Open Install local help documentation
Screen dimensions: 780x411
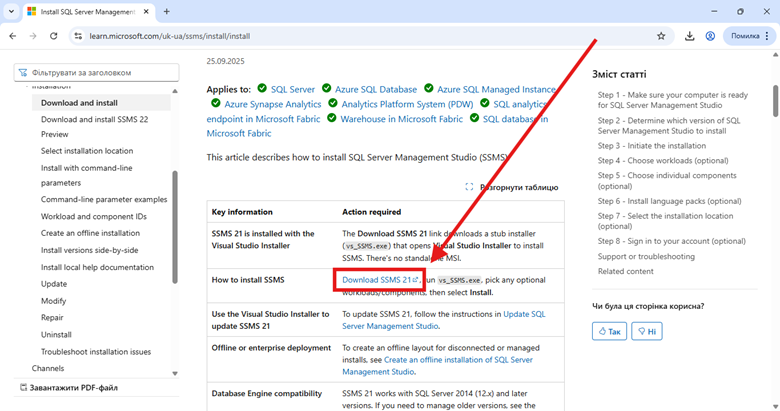(x=97, y=267)
